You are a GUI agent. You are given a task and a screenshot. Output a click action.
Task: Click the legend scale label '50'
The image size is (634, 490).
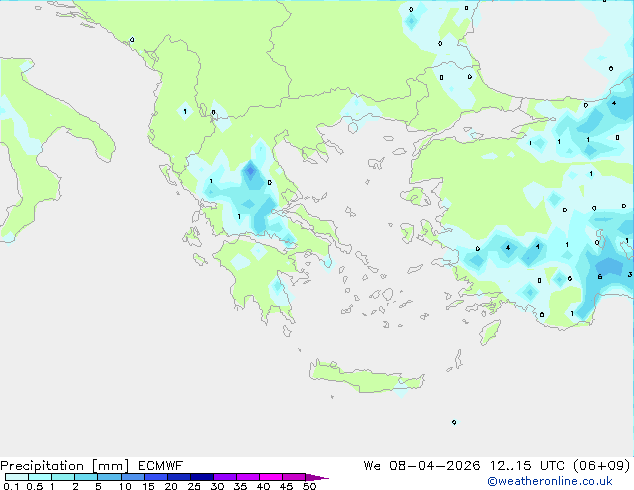(310, 486)
